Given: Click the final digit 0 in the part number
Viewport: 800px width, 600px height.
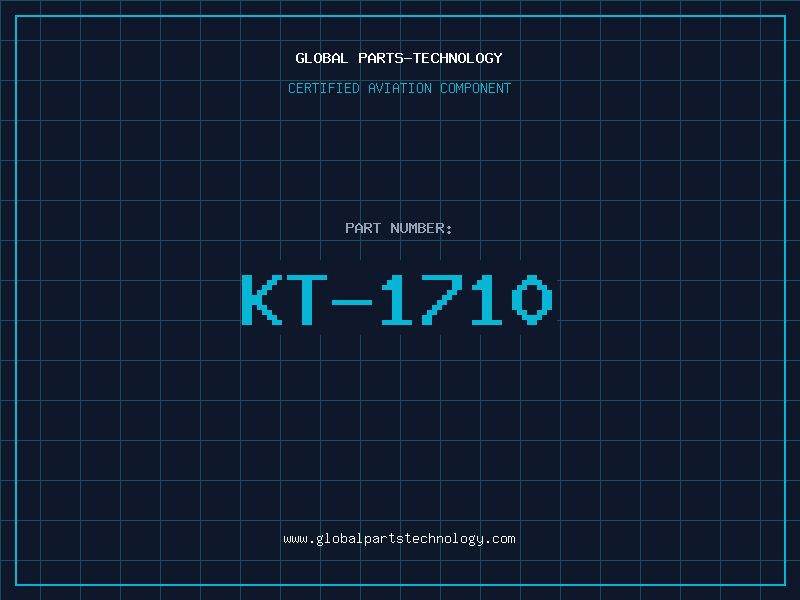Looking at the screenshot, I should pos(532,300).
